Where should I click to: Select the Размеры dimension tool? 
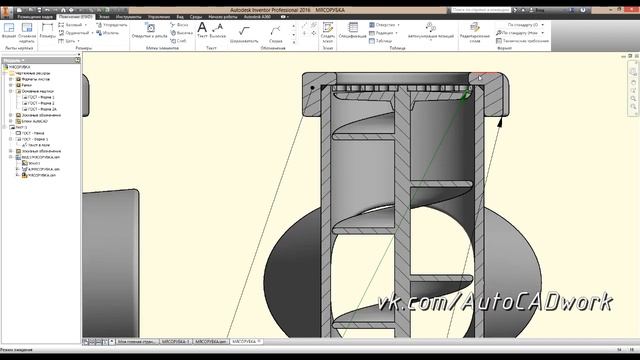coord(47,31)
